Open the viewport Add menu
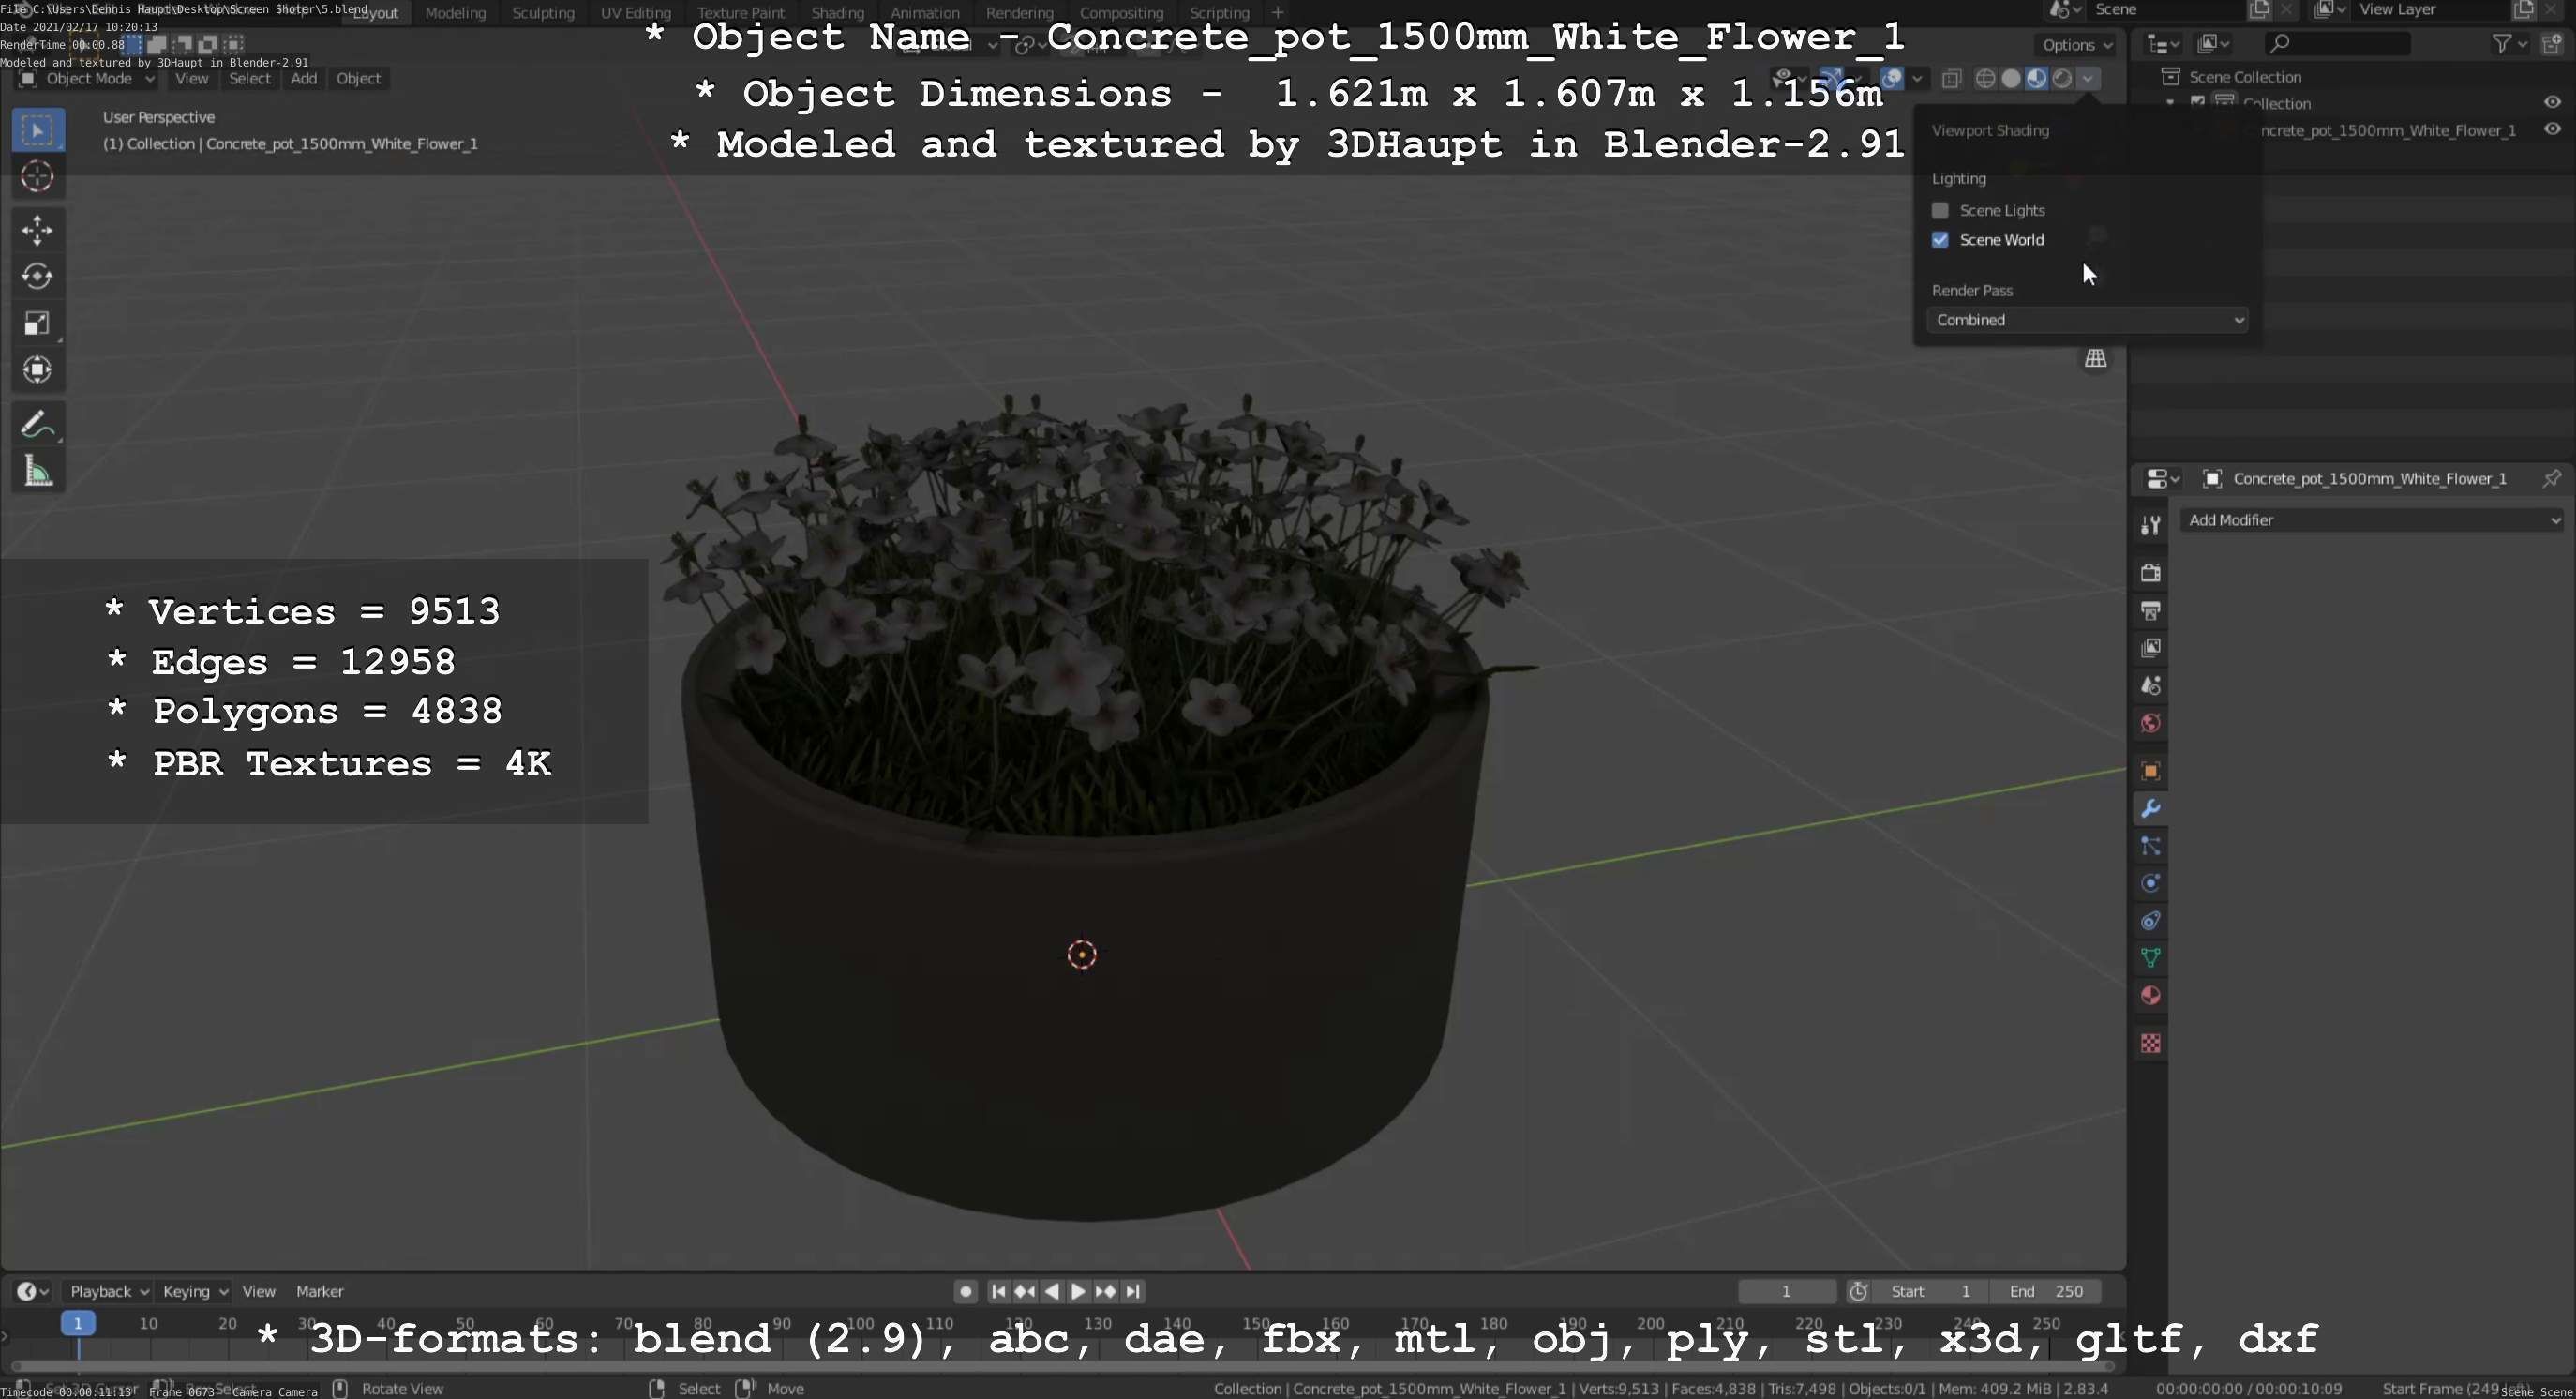The width and height of the screenshot is (2576, 1399). click(x=304, y=79)
